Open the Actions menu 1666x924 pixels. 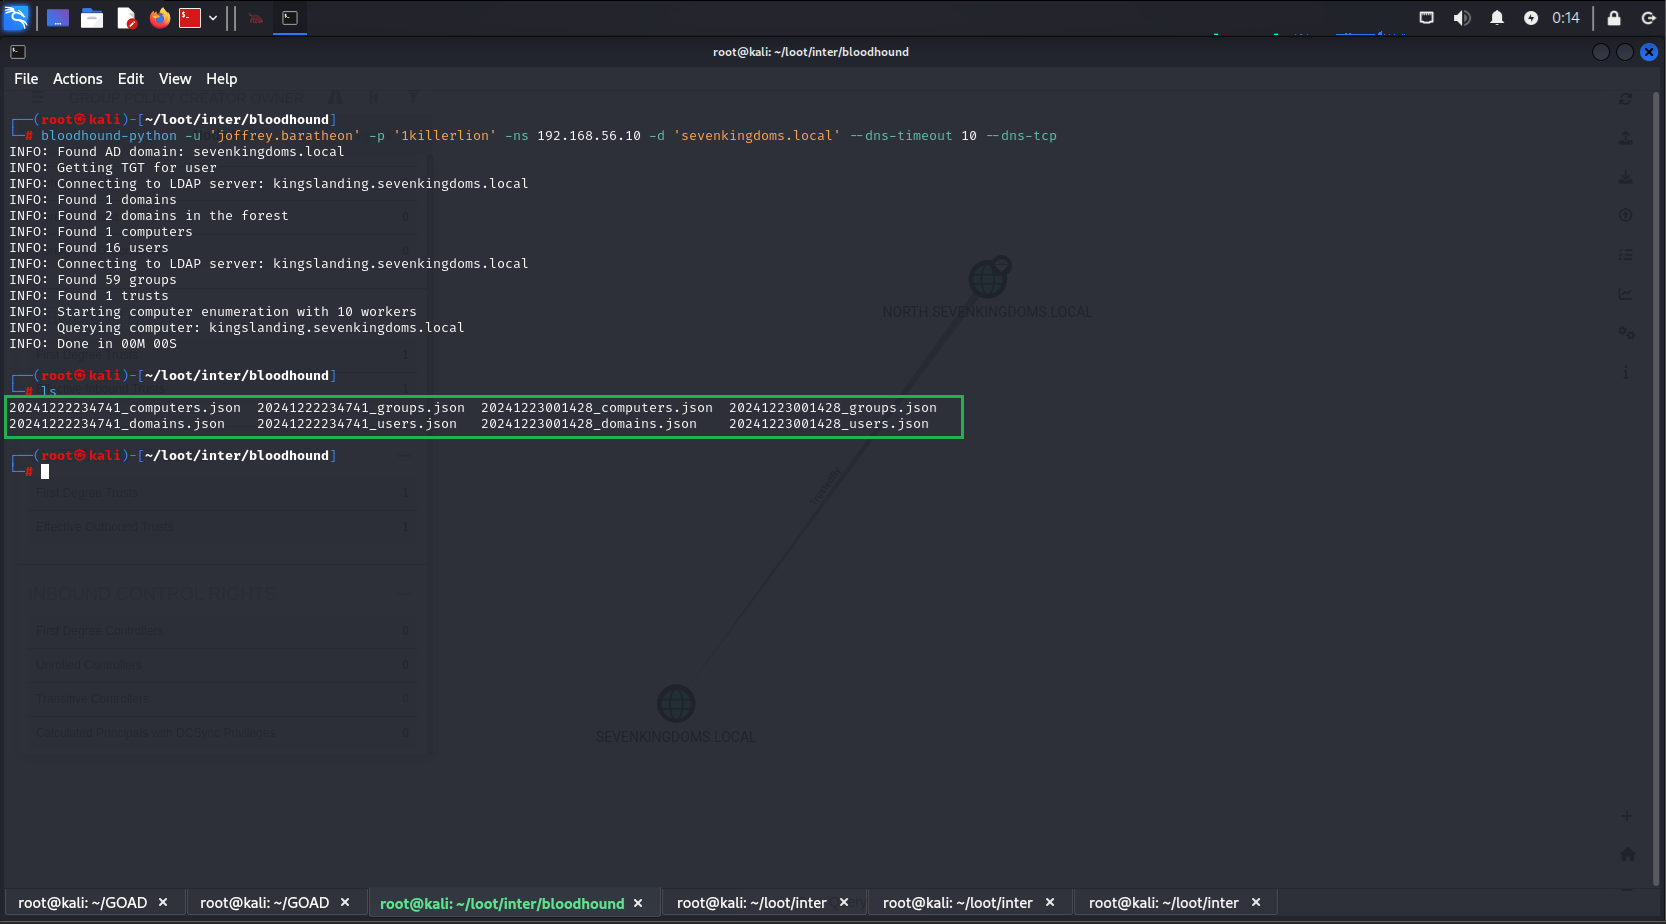(77, 79)
